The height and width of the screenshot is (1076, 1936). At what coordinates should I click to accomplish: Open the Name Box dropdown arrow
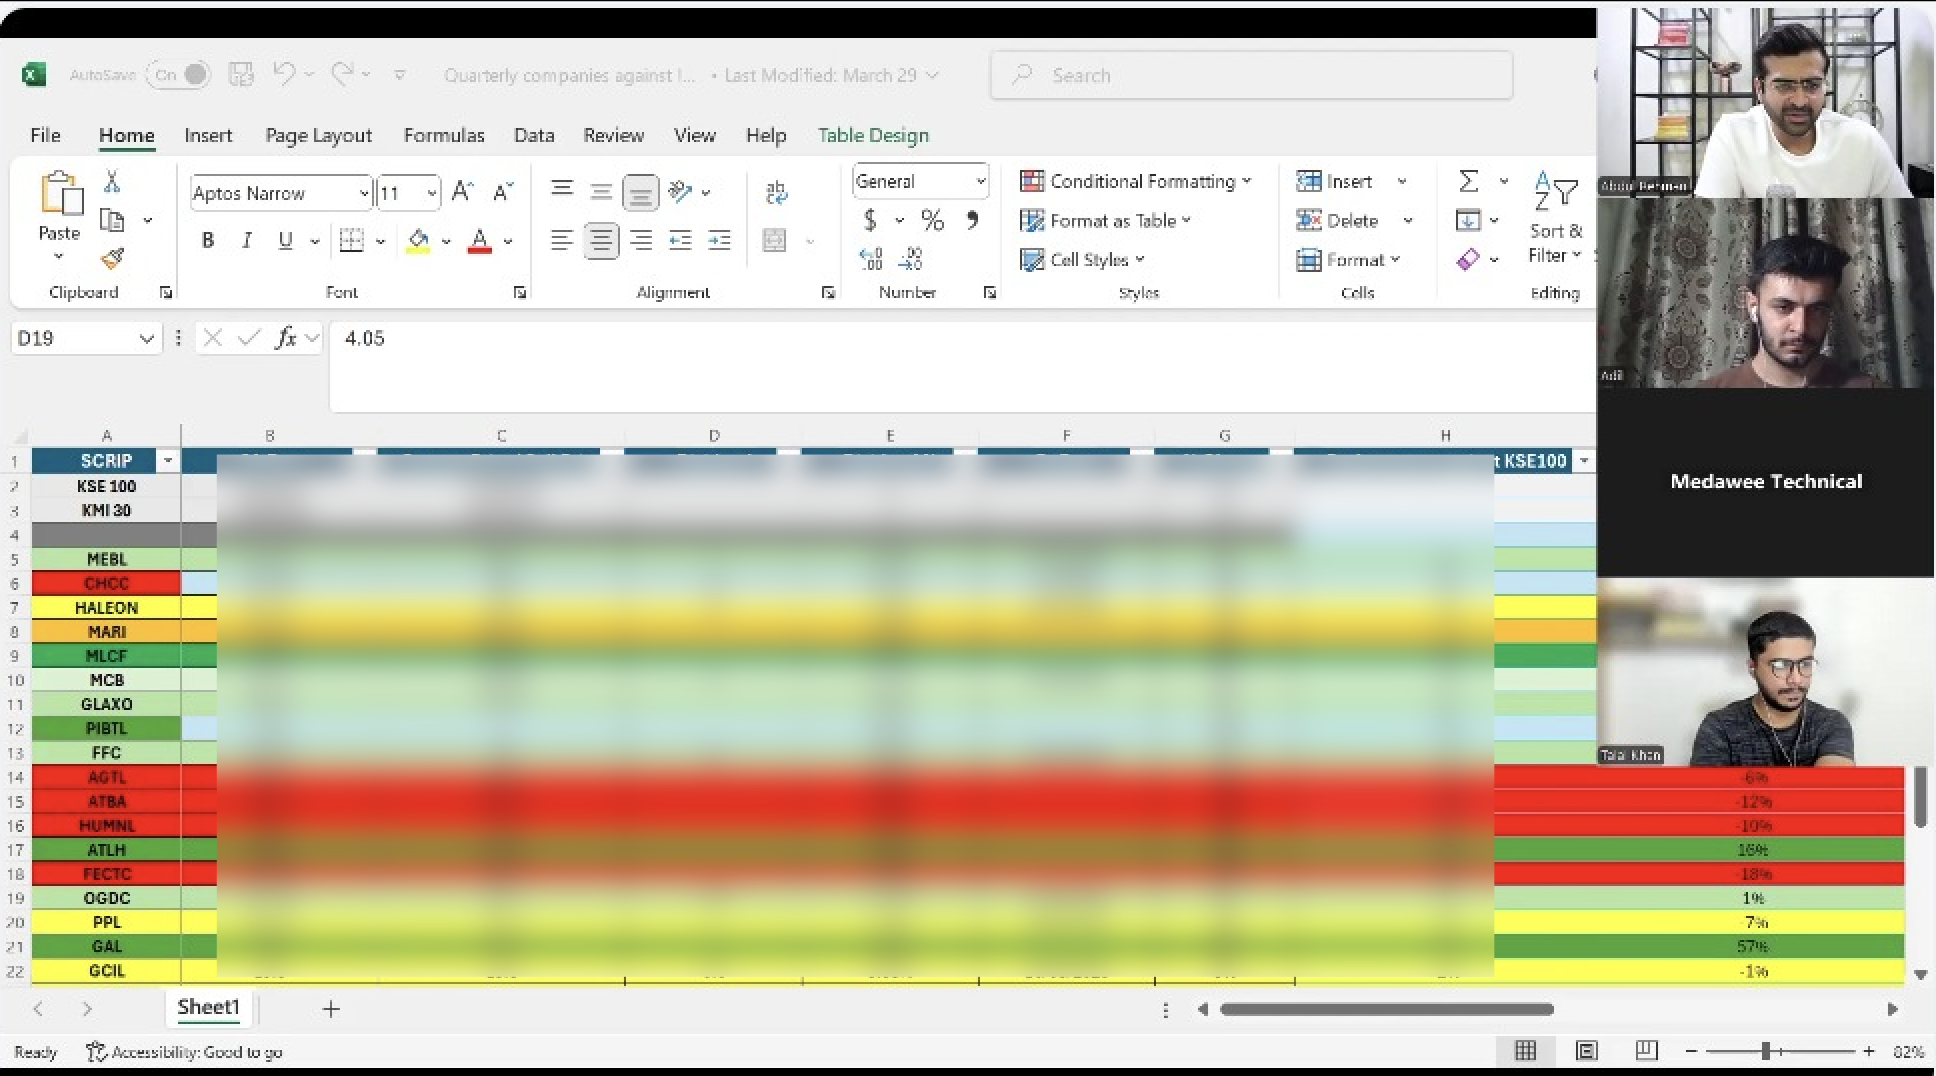147,338
